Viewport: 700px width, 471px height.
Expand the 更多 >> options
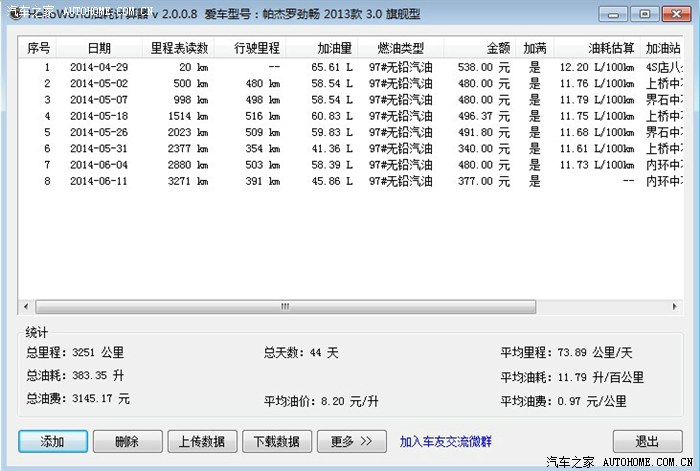[x=351, y=441]
